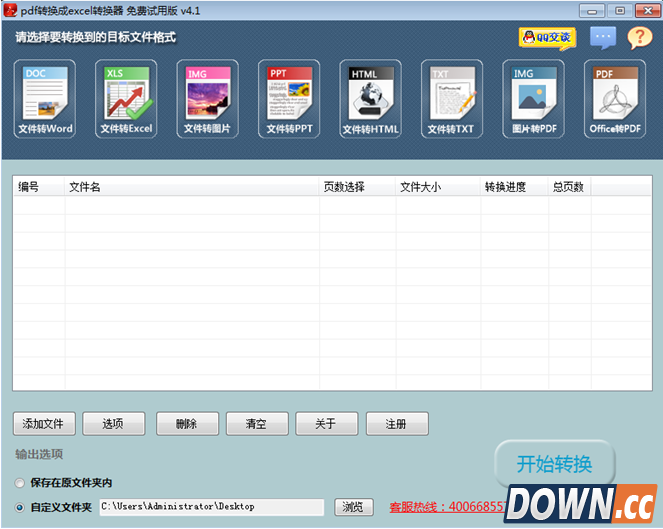Open the QQ交谈 chat button
The width and height of the screenshot is (663, 529).
coord(548,38)
